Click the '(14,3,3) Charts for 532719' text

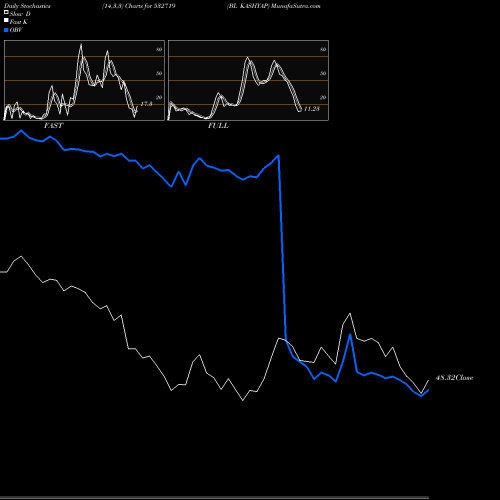tap(139, 6)
